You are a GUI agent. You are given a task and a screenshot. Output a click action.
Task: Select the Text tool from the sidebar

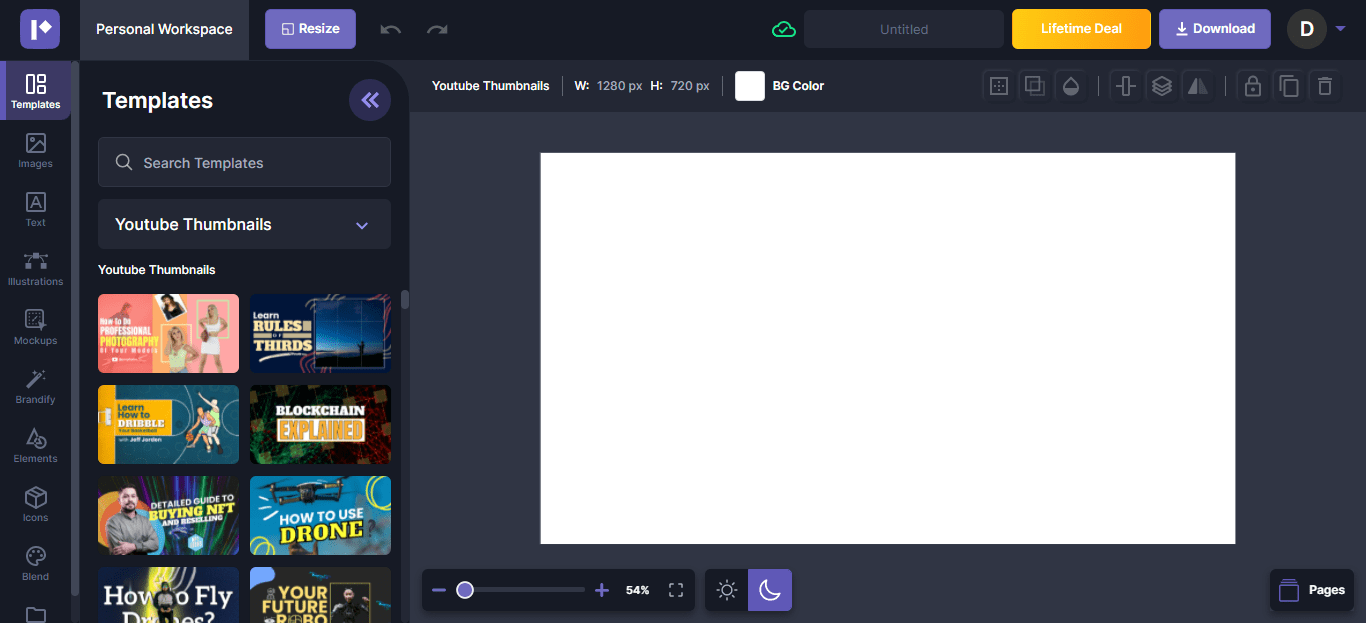click(35, 210)
